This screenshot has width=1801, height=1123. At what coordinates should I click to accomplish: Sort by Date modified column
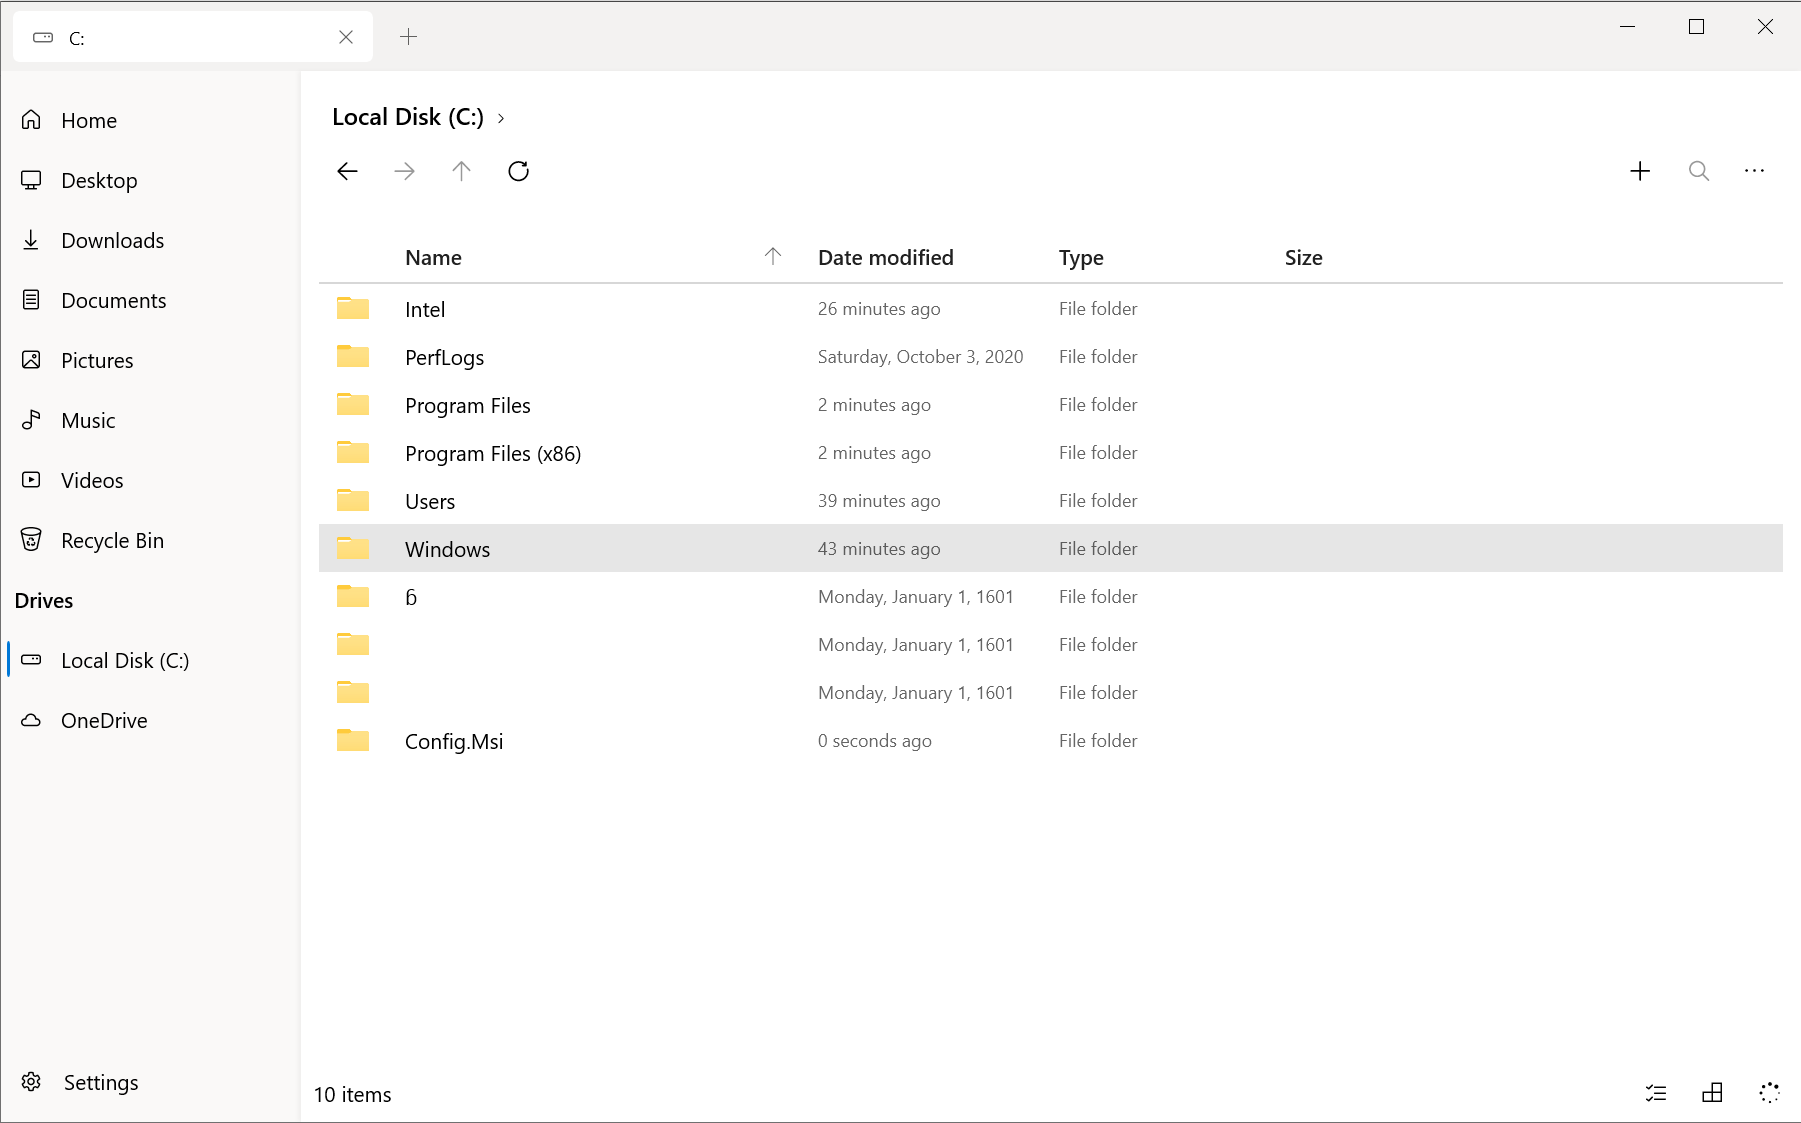(x=885, y=258)
